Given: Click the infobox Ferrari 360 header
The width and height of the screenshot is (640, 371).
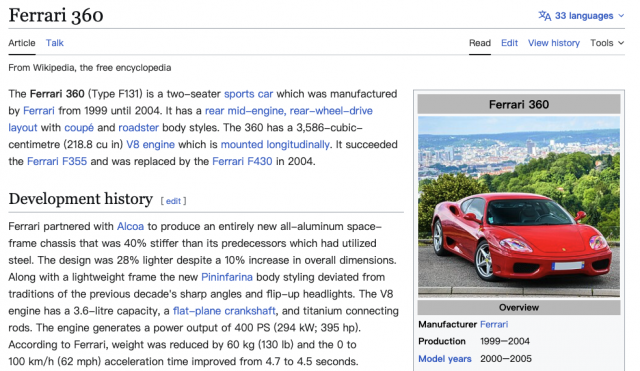Looking at the screenshot, I should (519, 104).
